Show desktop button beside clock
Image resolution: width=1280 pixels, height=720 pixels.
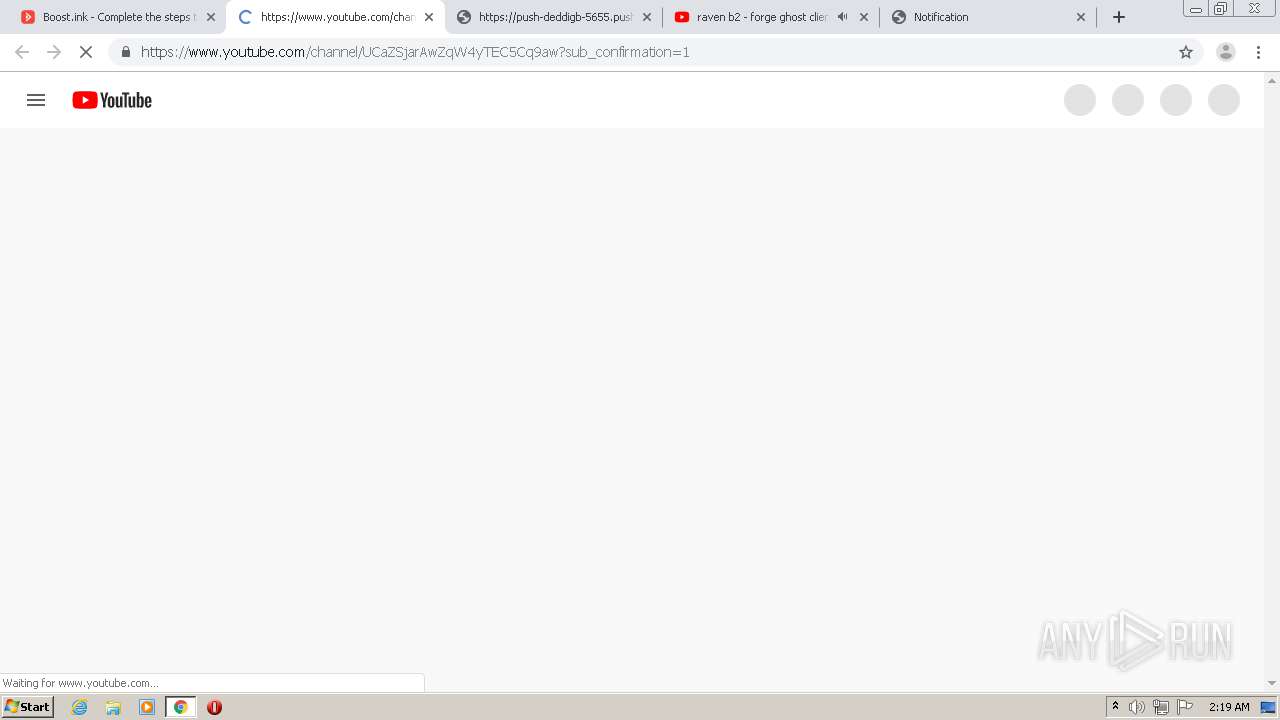point(1269,707)
